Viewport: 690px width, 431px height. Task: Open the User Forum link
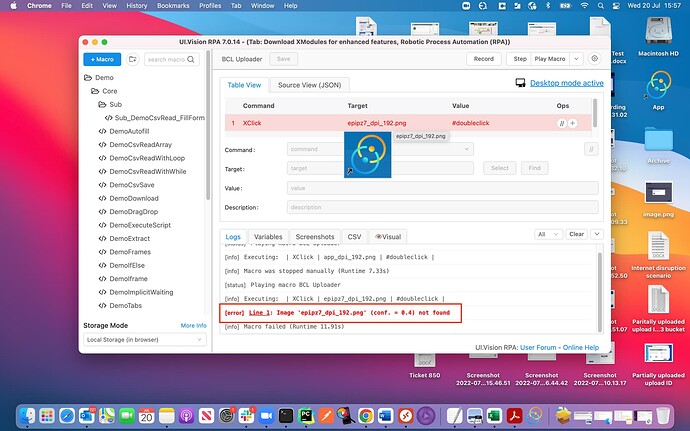[538, 347]
